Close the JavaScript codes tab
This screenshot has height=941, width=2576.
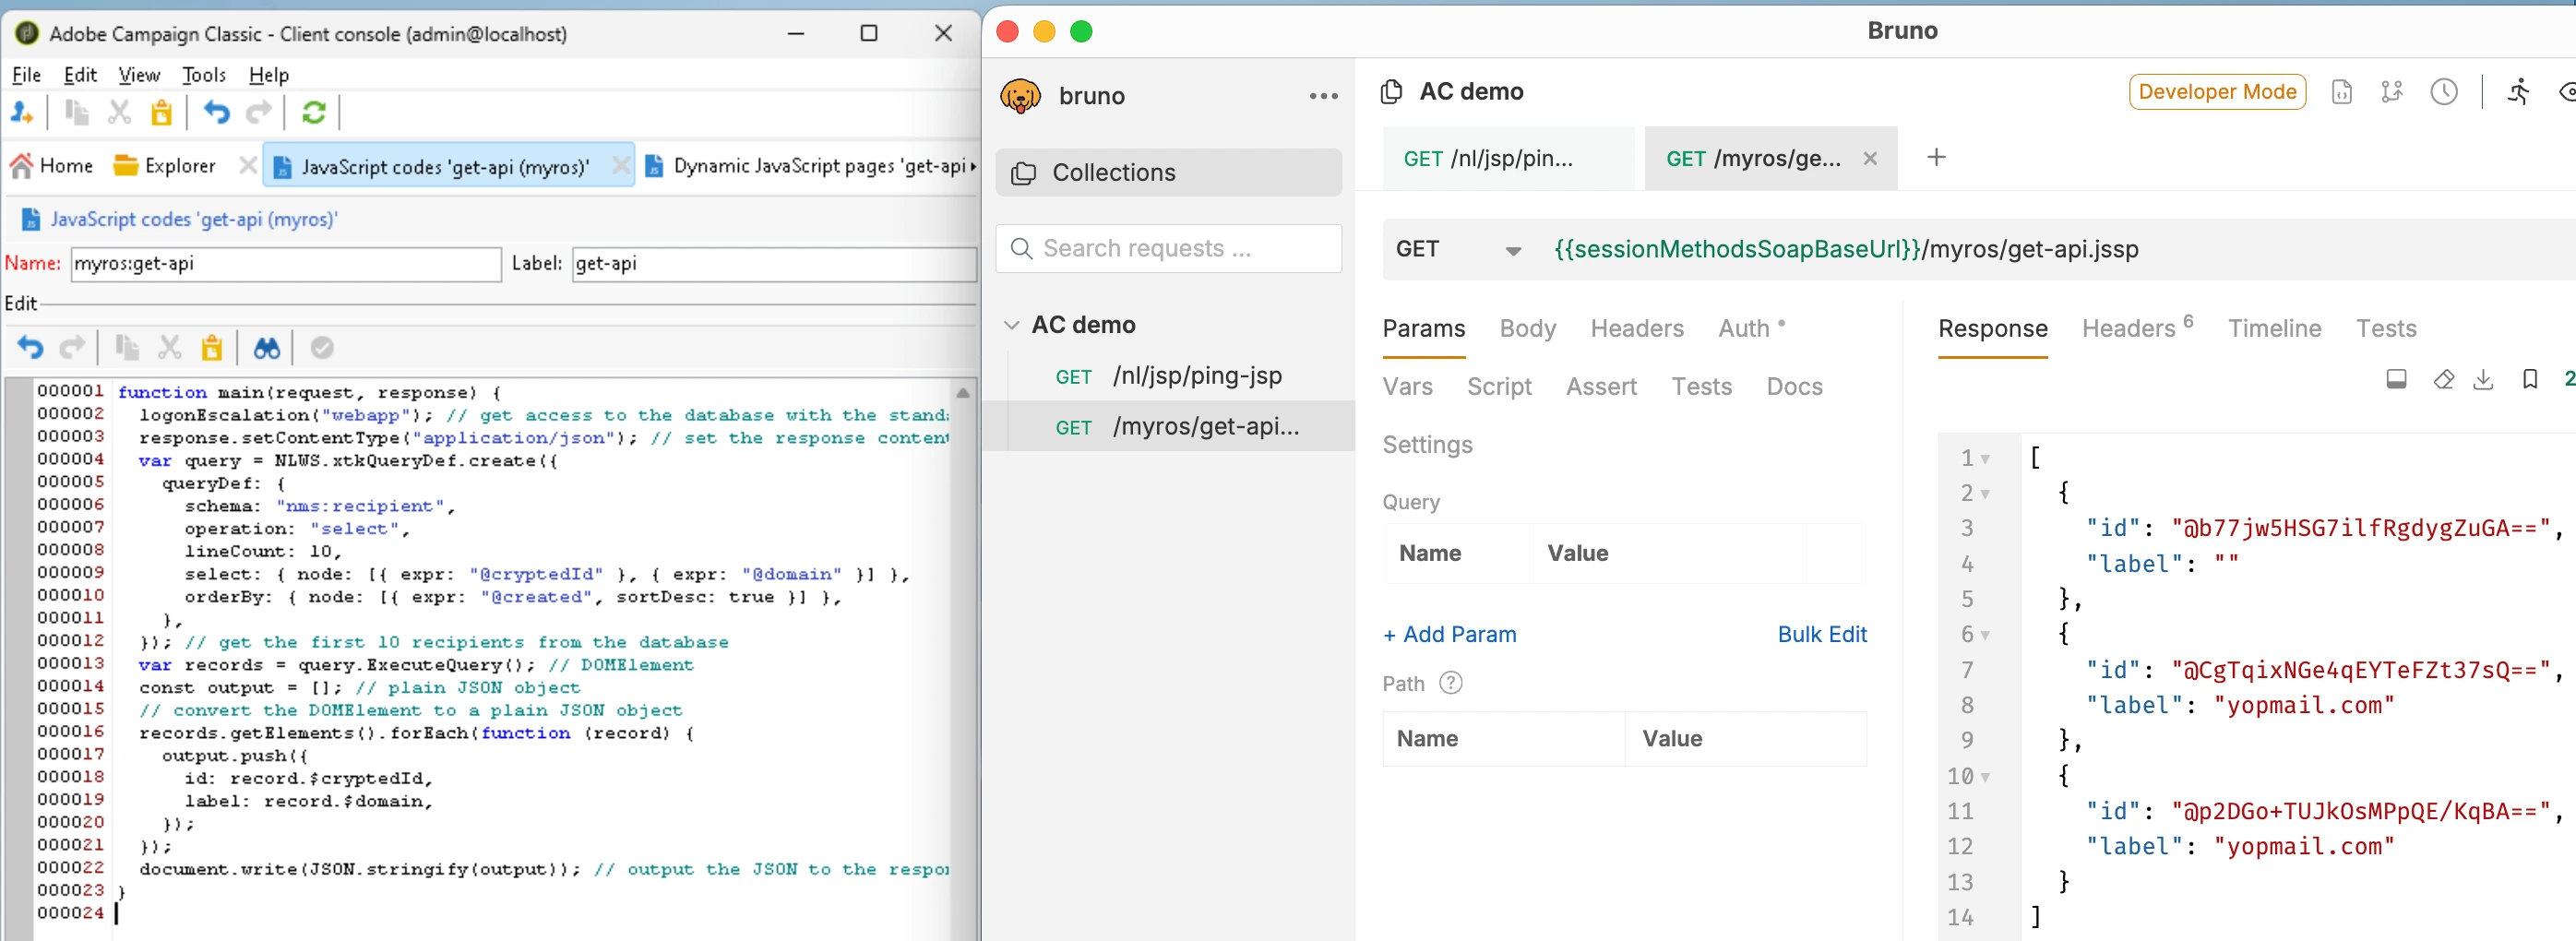(621, 166)
